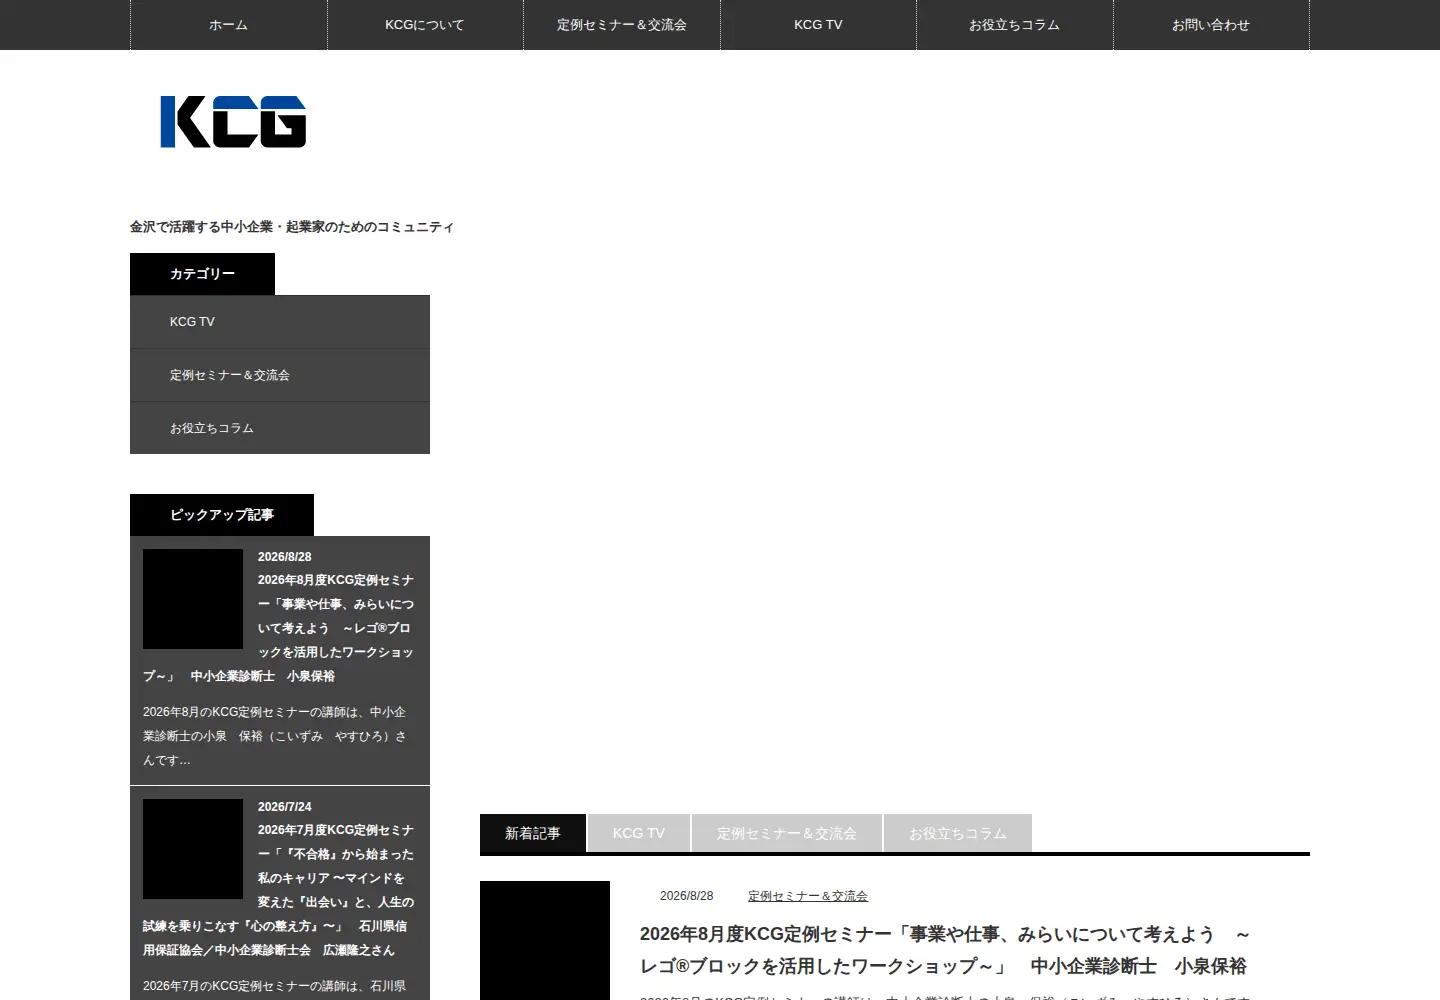Open KCGについて in the top navigation

pos(425,25)
